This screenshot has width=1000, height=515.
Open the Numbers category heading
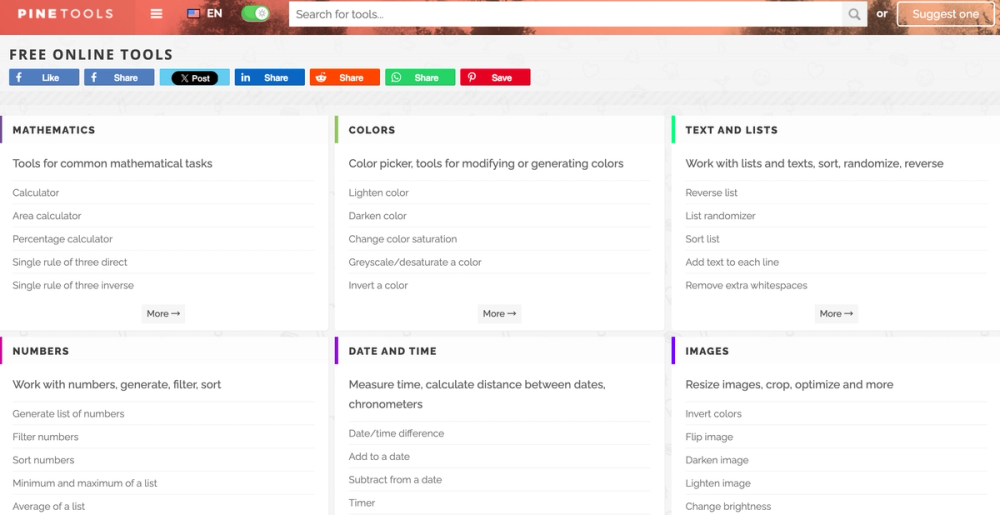[x=41, y=351]
